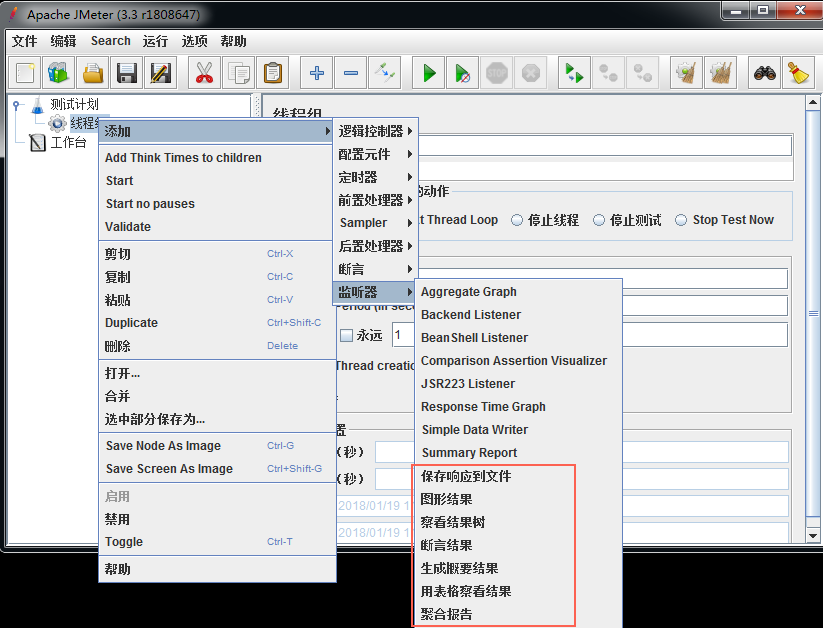823x628 pixels.
Task: Click the loop count field showing 1
Action: click(x=403, y=335)
